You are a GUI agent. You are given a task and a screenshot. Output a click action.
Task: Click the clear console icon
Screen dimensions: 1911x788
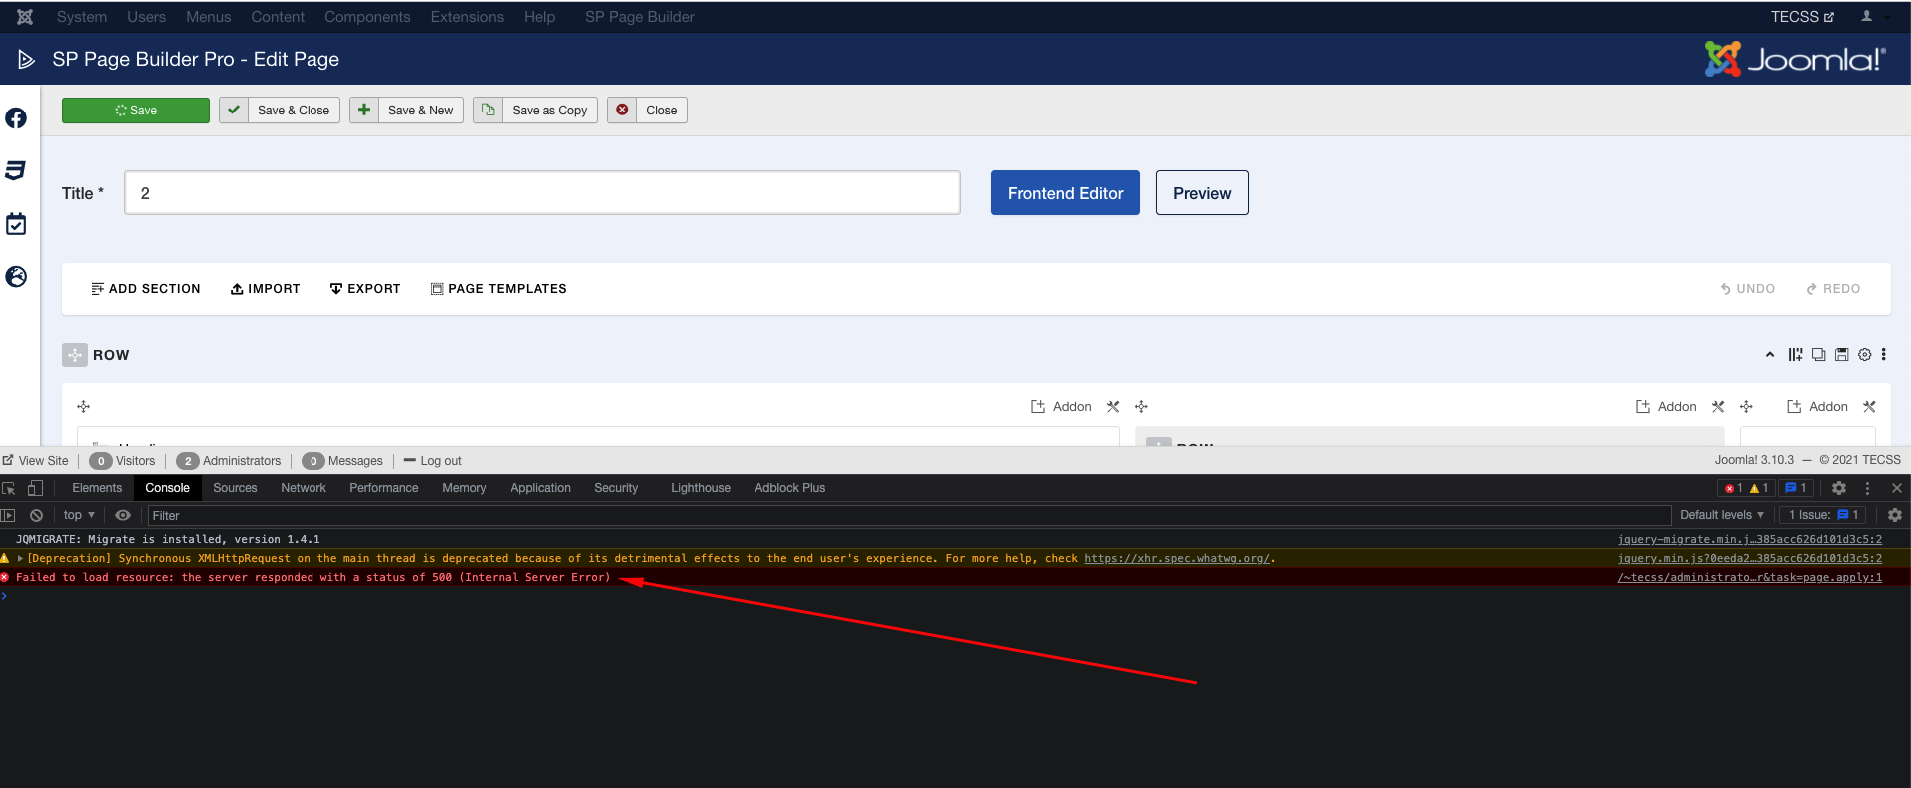[36, 515]
